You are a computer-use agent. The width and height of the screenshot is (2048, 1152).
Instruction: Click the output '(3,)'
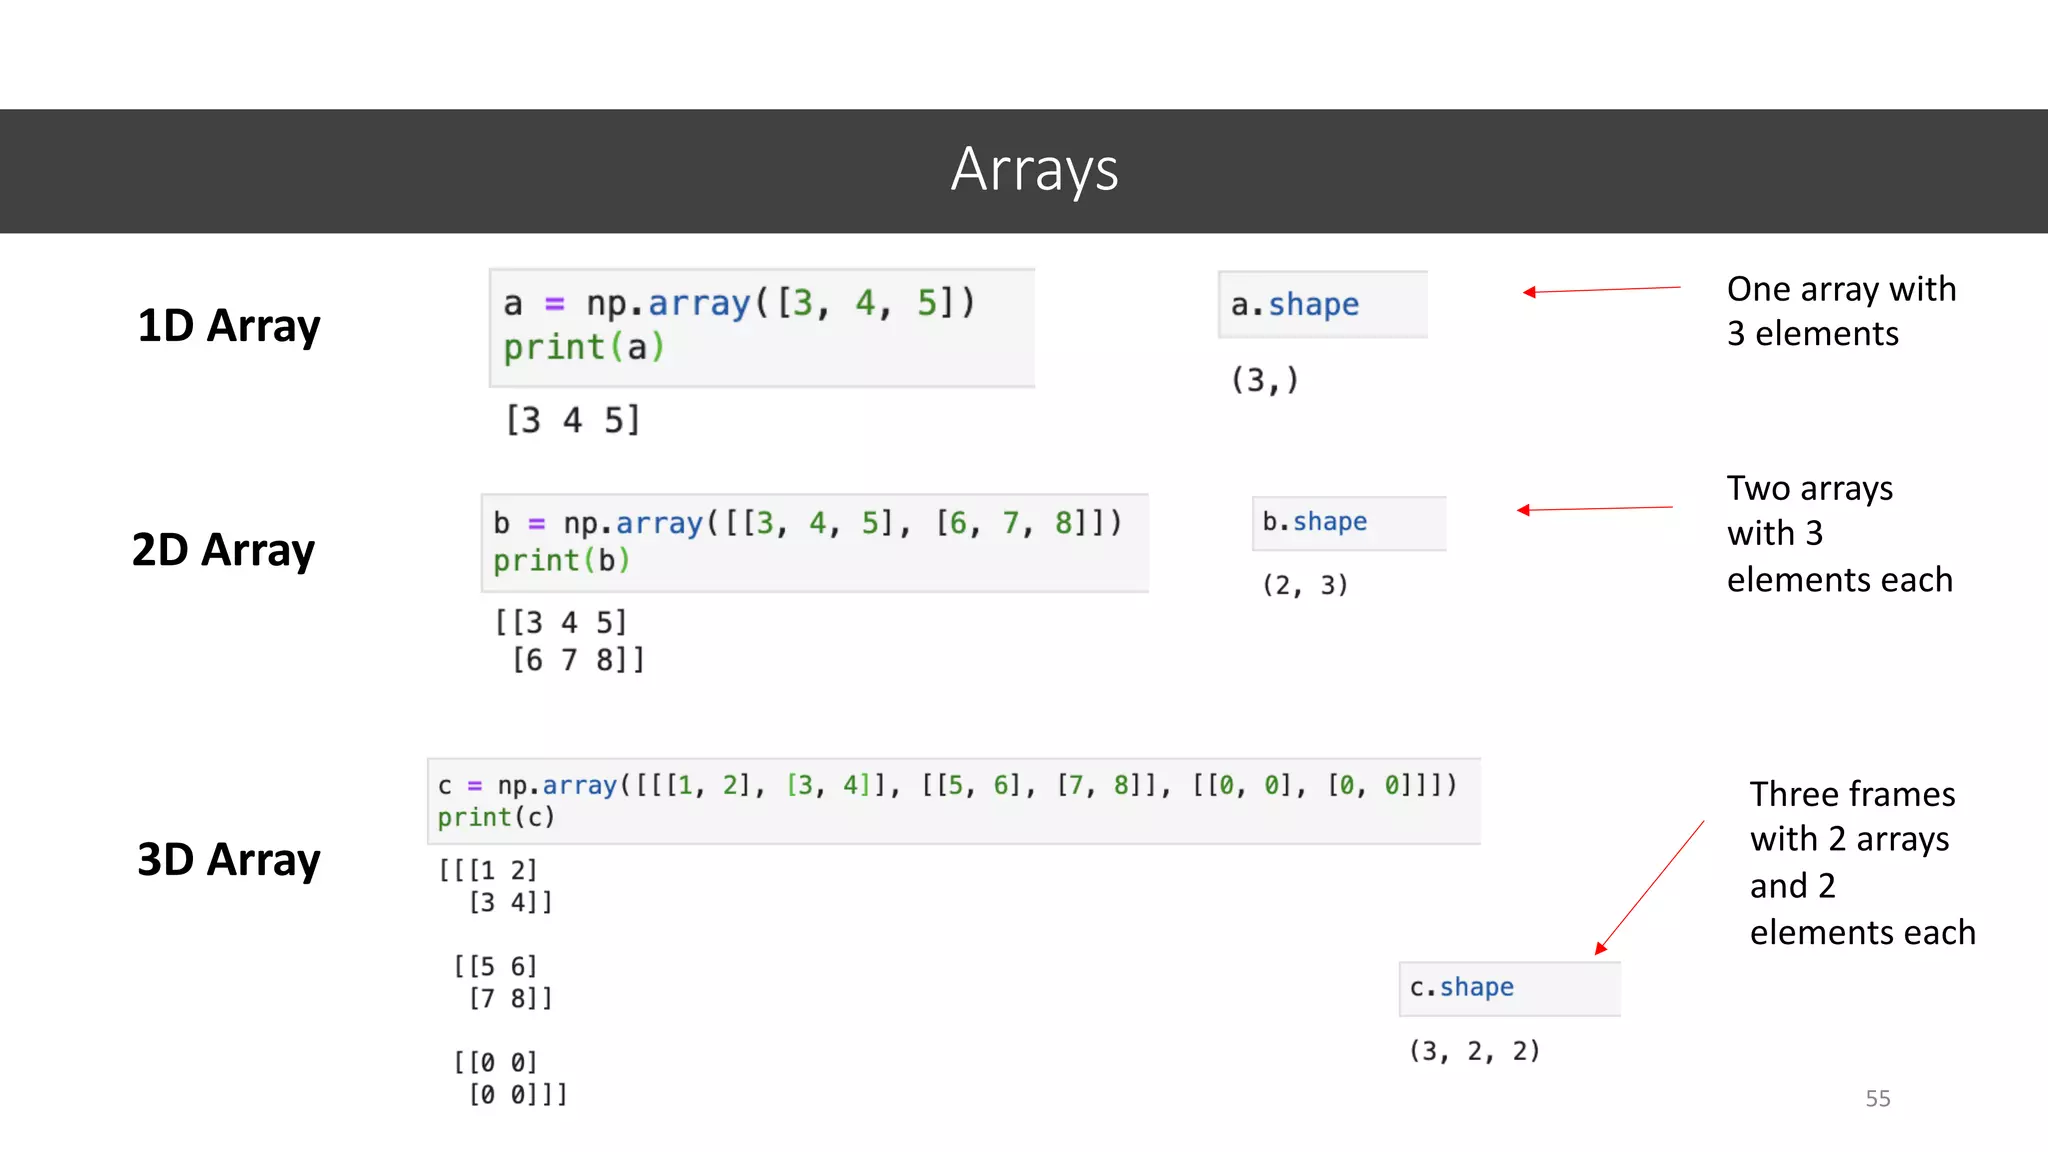pos(1265,380)
